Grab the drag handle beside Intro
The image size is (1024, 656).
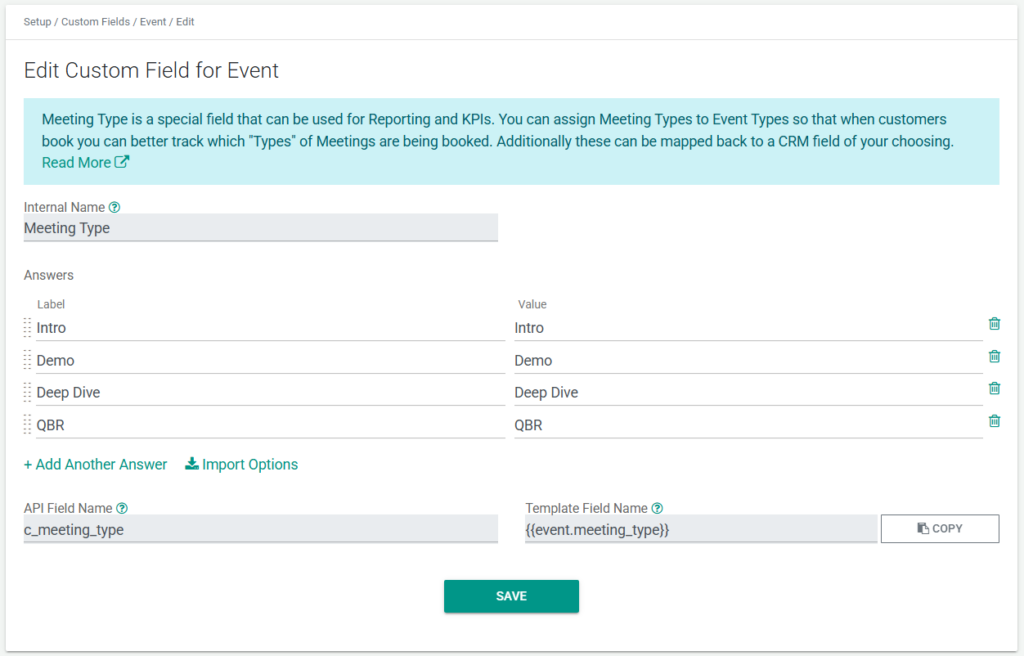28,327
